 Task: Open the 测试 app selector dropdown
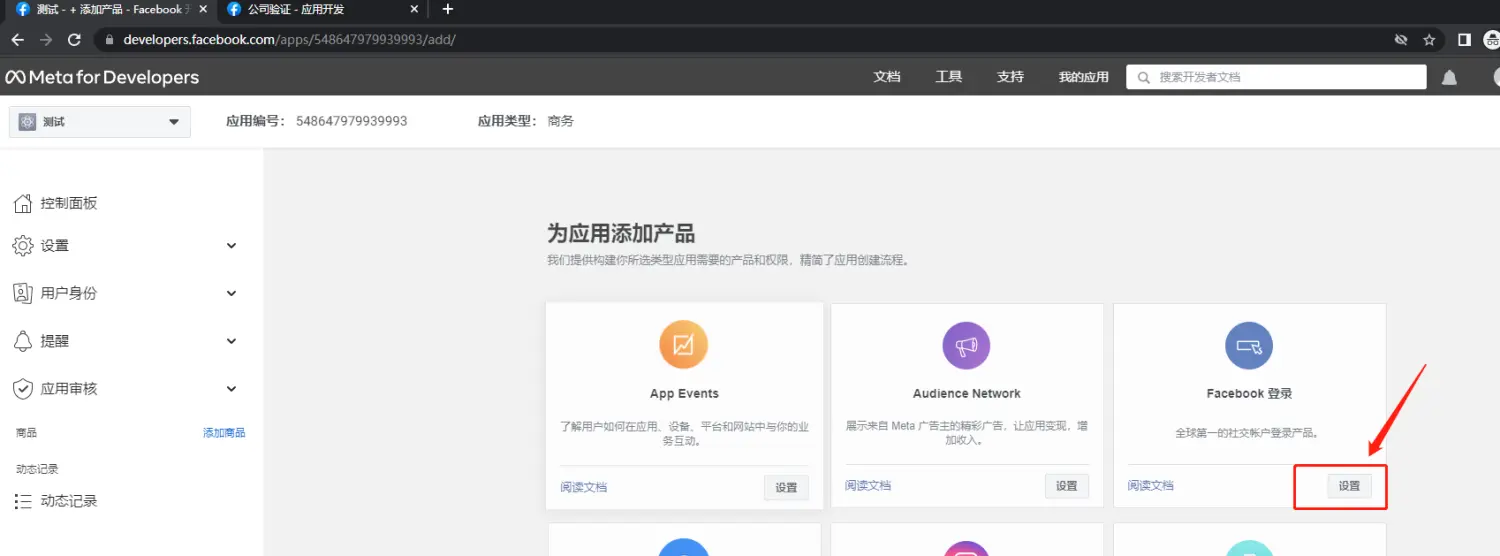[x=100, y=122]
